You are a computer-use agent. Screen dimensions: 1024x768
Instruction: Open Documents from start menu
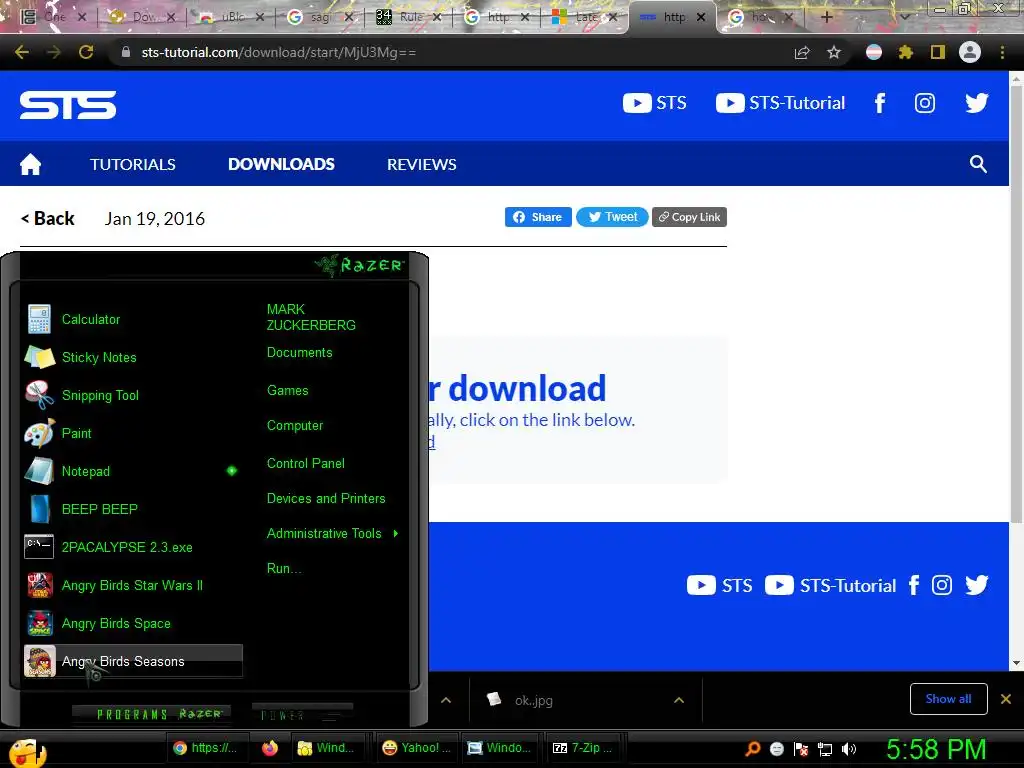click(x=300, y=353)
